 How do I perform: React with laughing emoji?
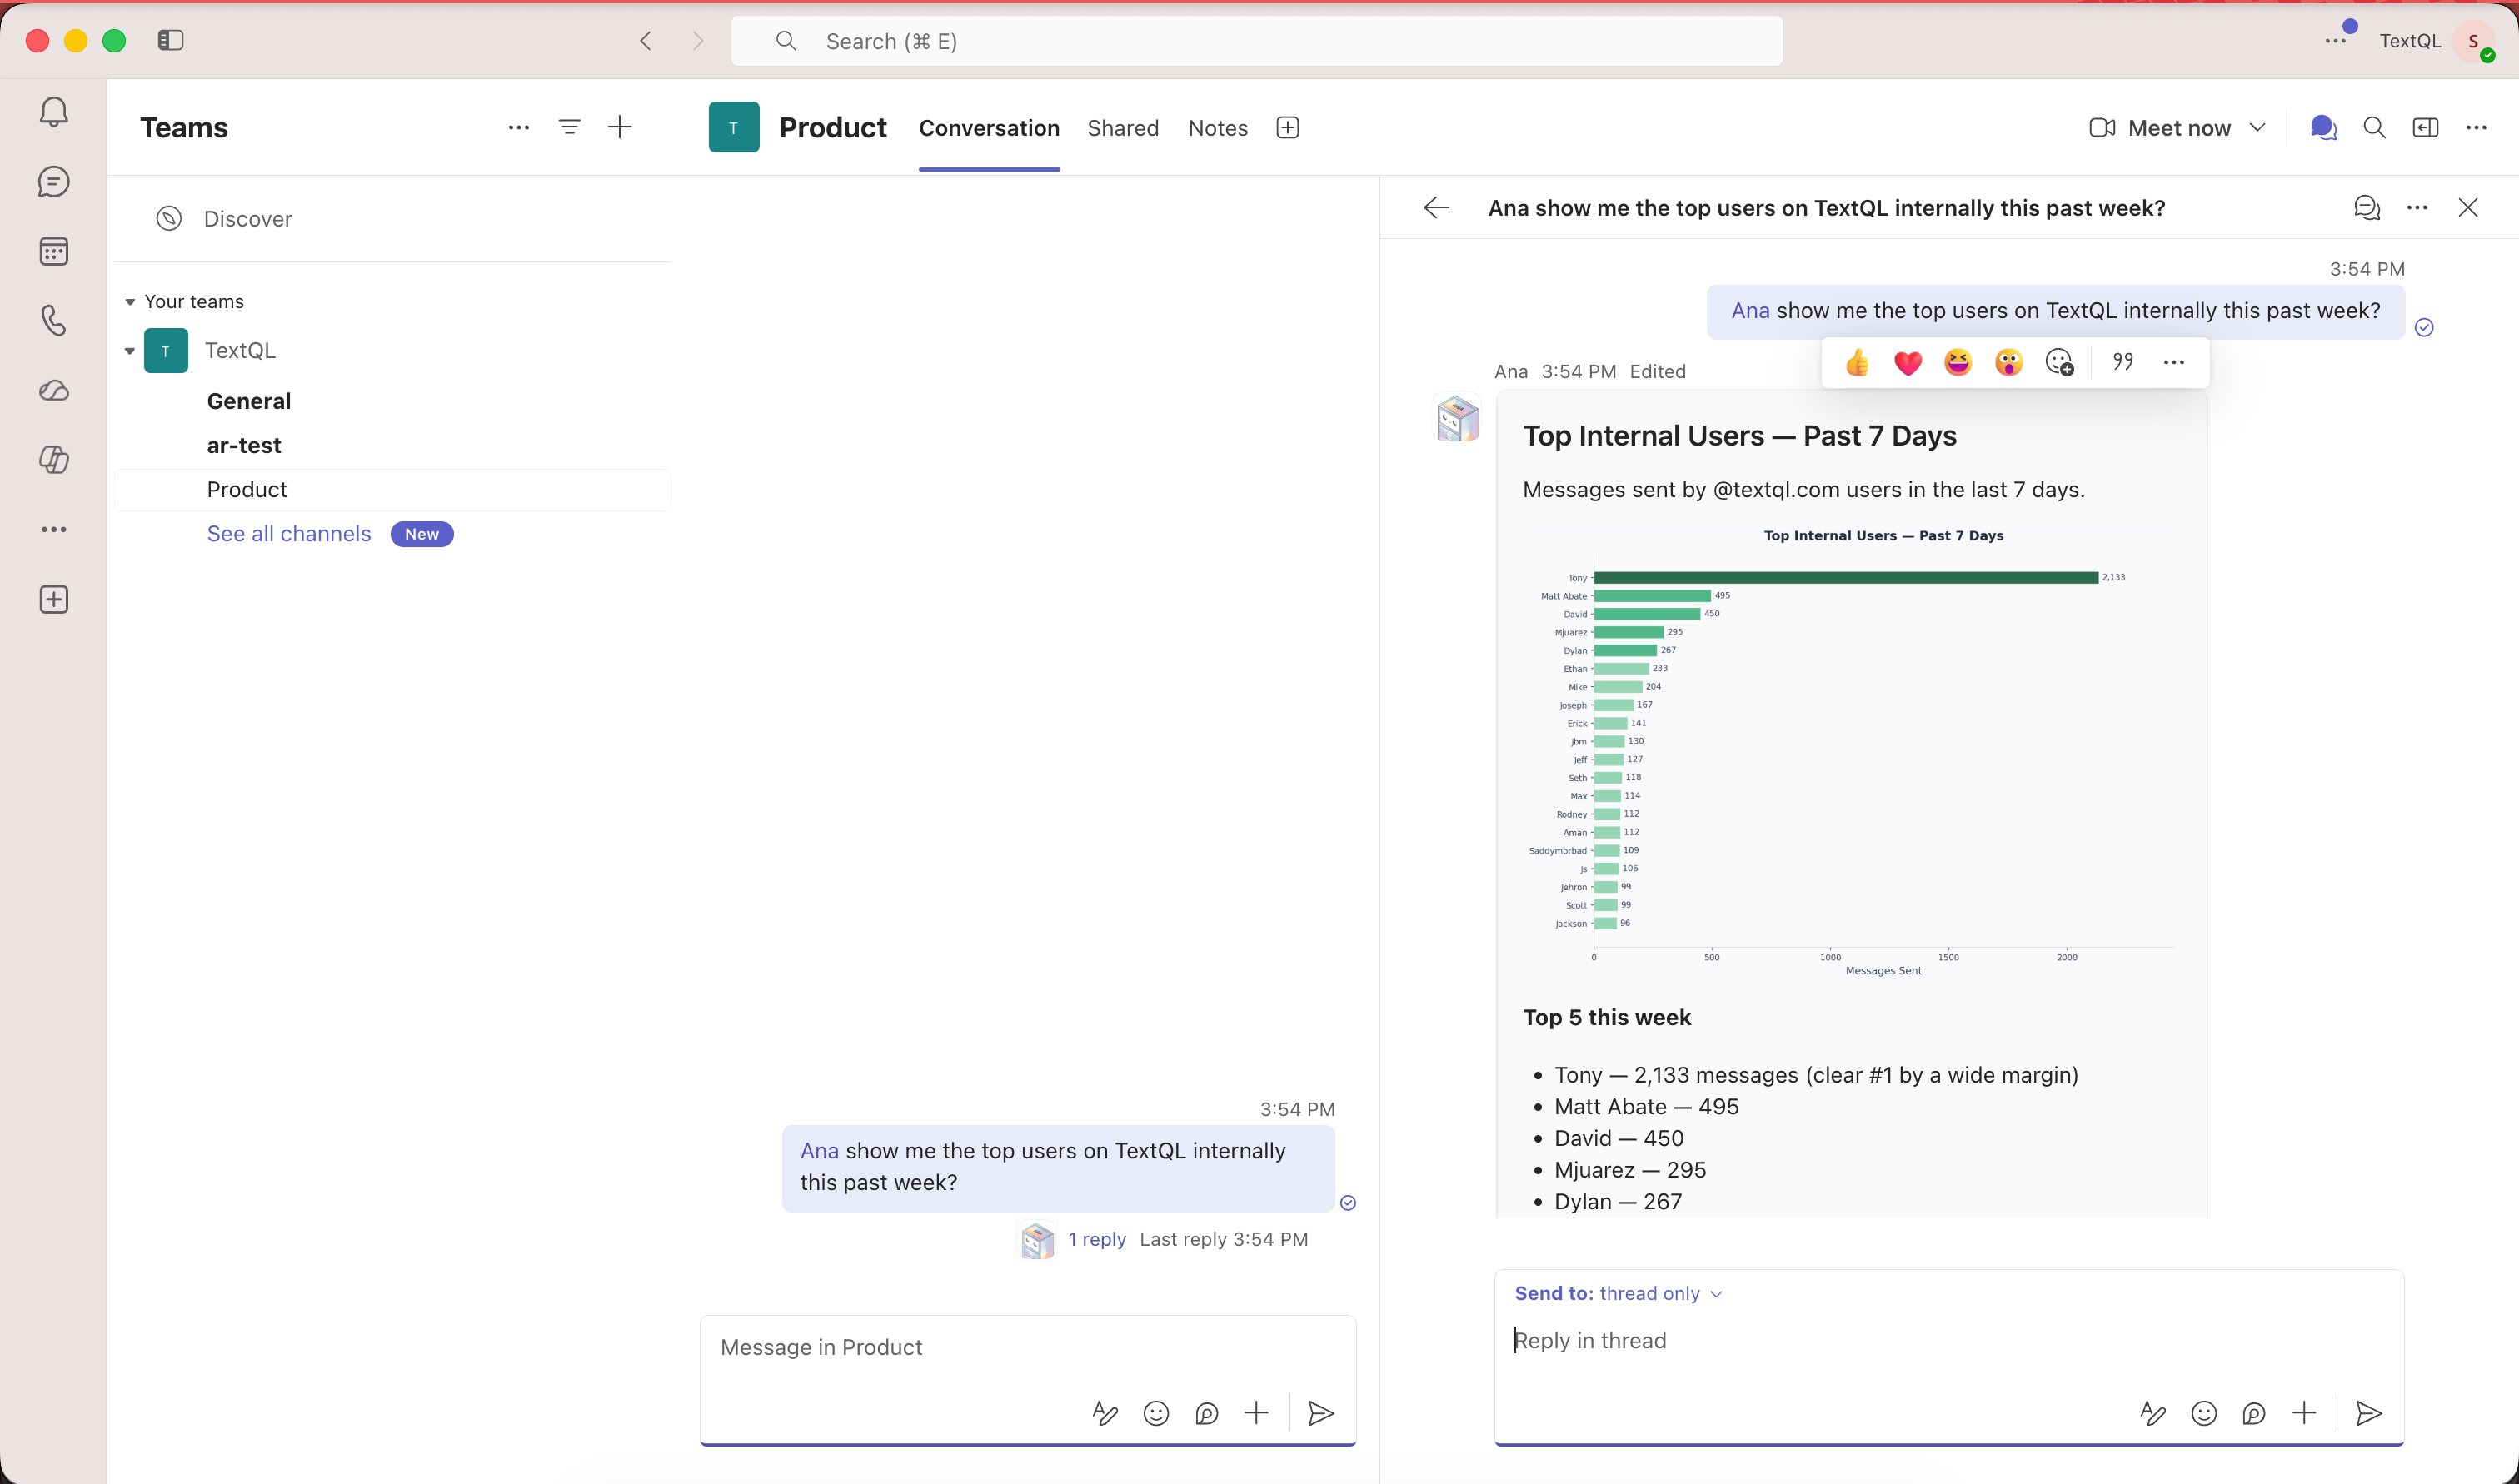[1958, 362]
